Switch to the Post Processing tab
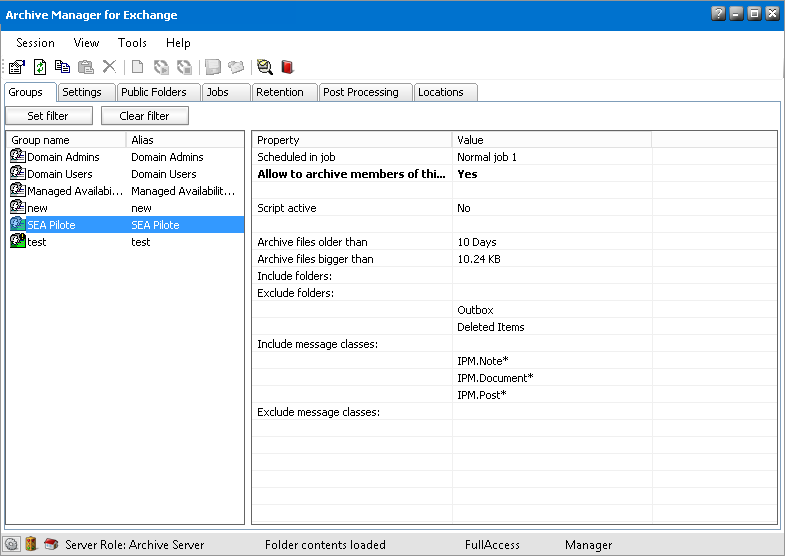785x556 pixels. pyautogui.click(x=360, y=92)
